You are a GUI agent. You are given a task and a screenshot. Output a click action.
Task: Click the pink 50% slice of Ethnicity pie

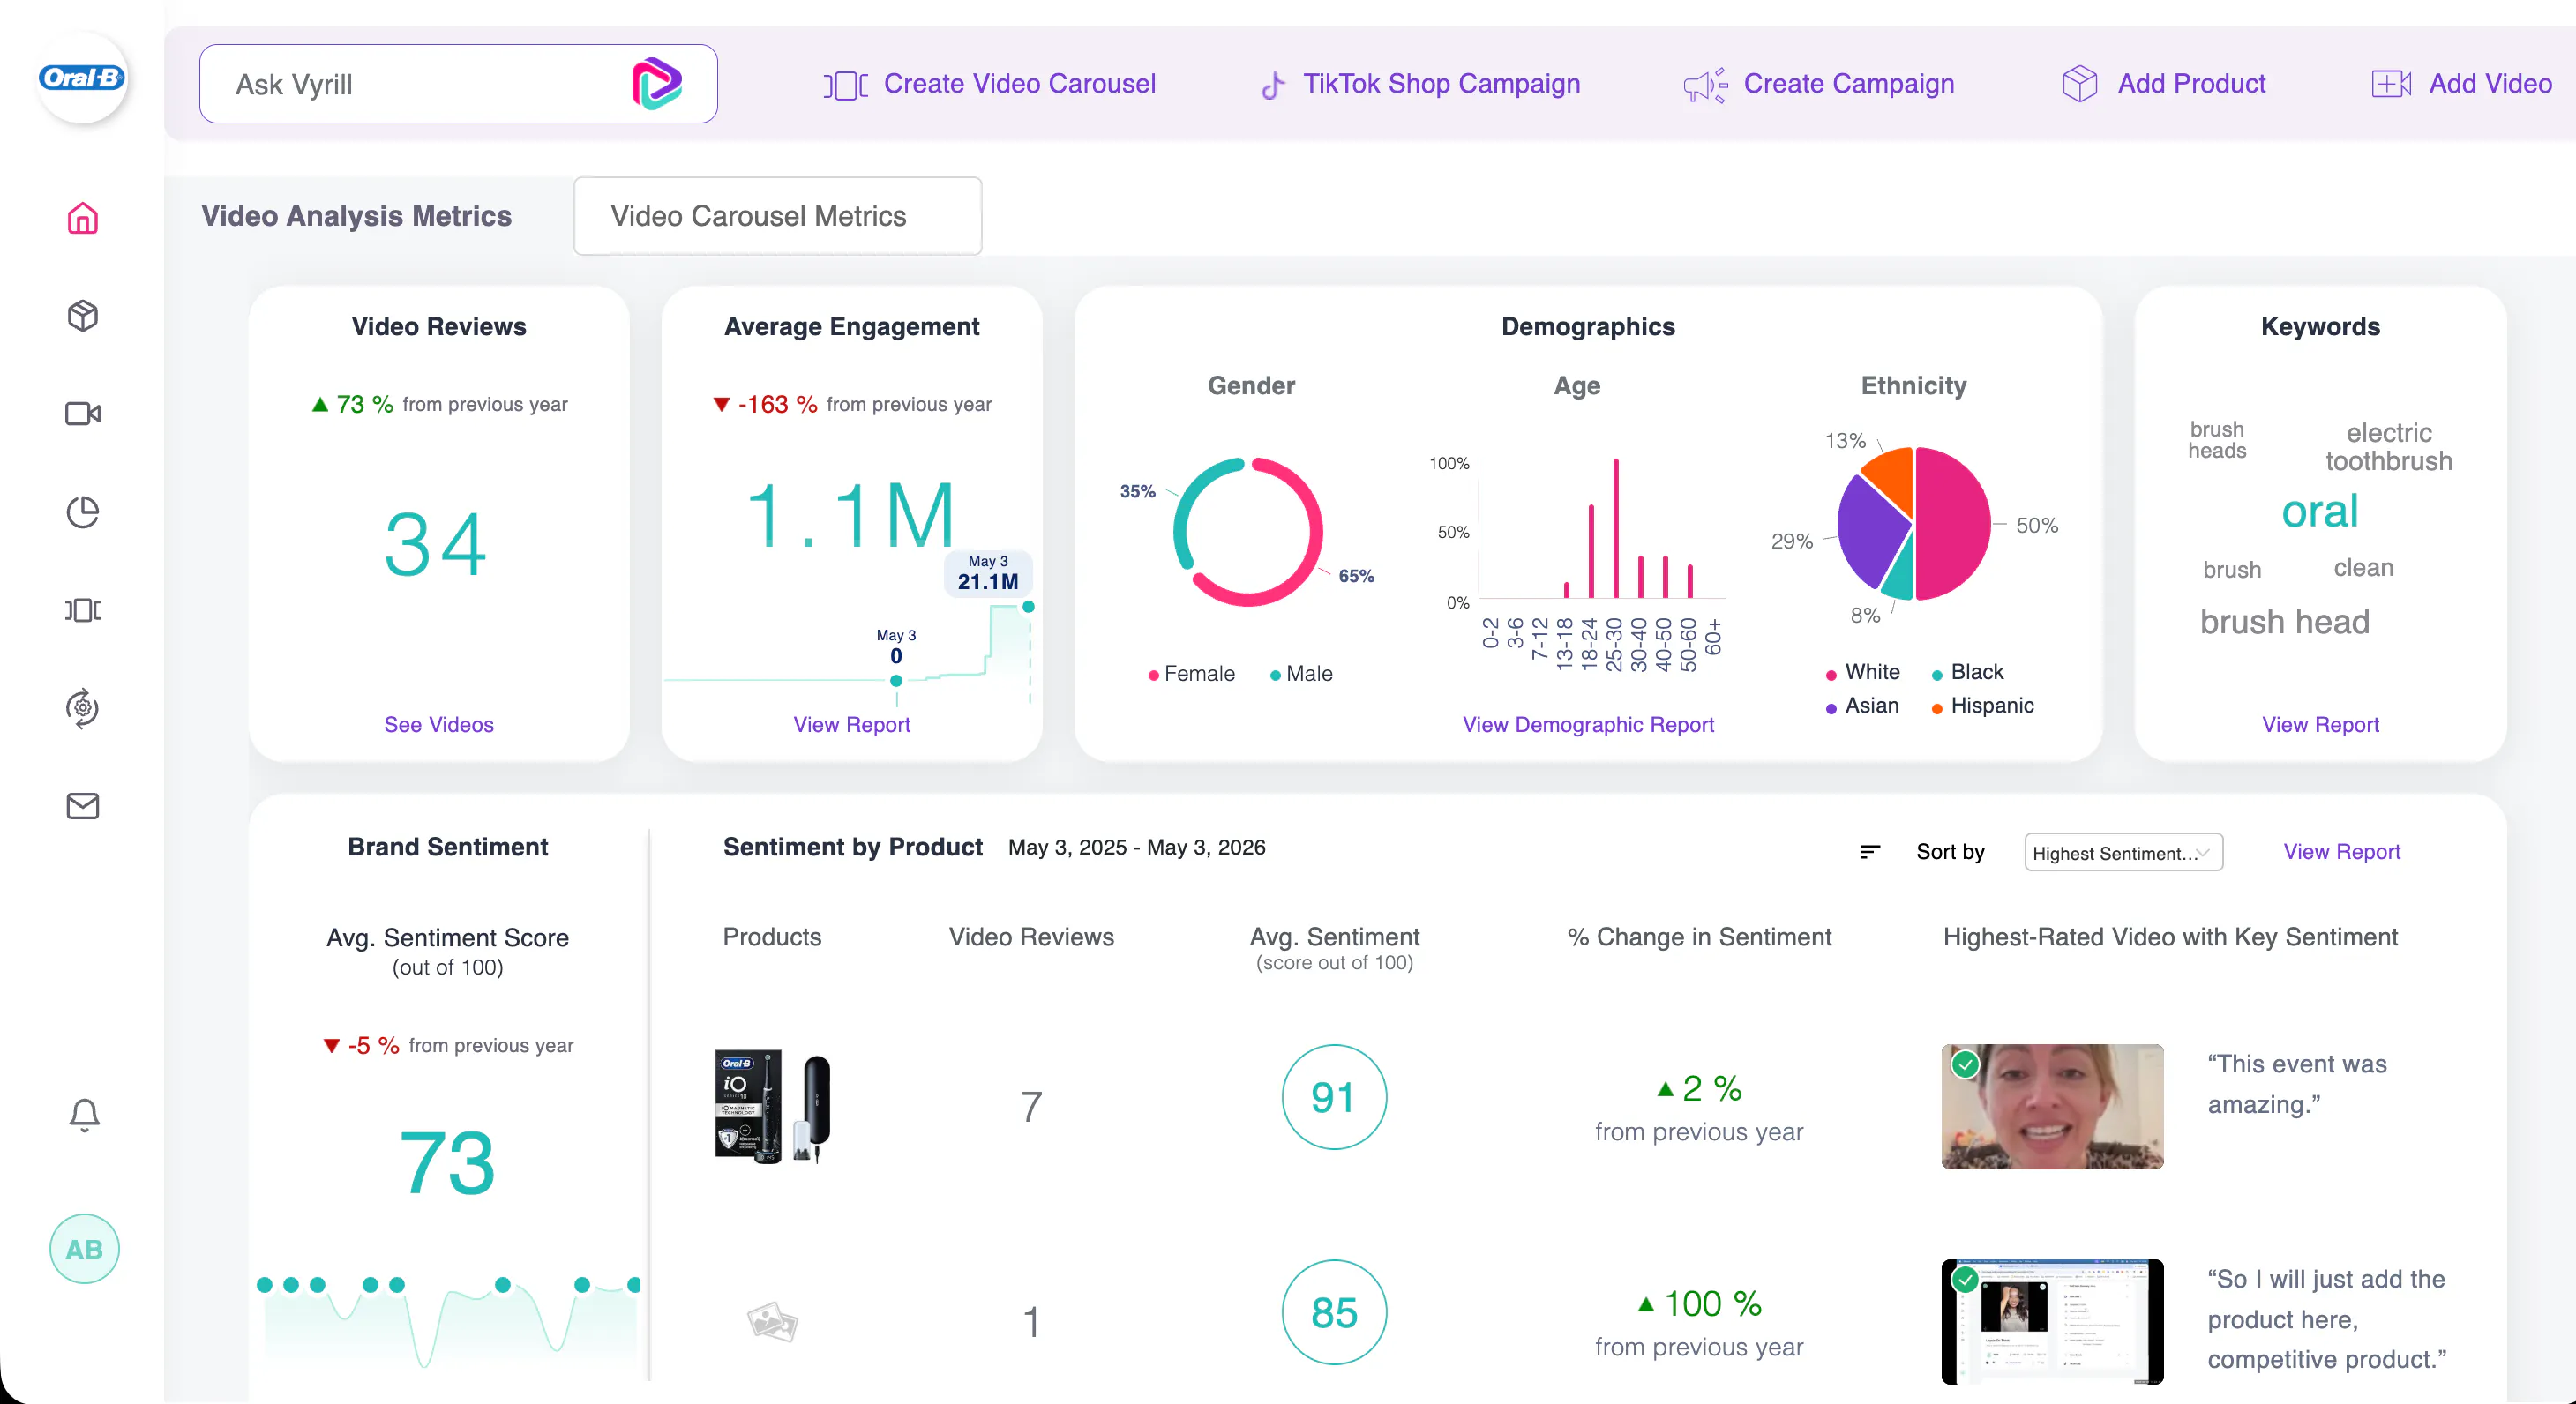[x=1955, y=524]
